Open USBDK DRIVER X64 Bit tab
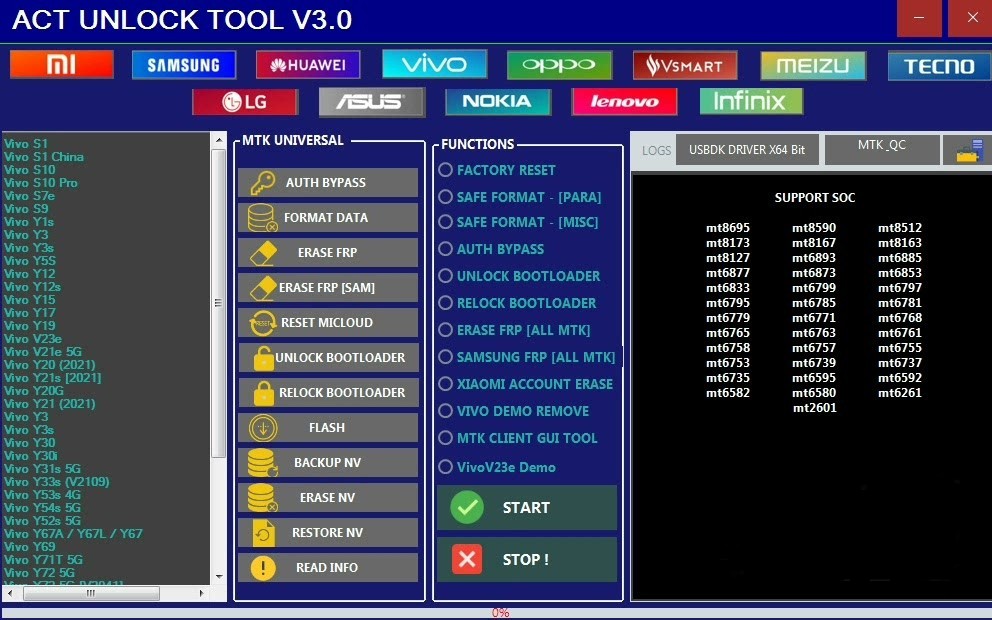This screenshot has width=992, height=620. click(747, 150)
